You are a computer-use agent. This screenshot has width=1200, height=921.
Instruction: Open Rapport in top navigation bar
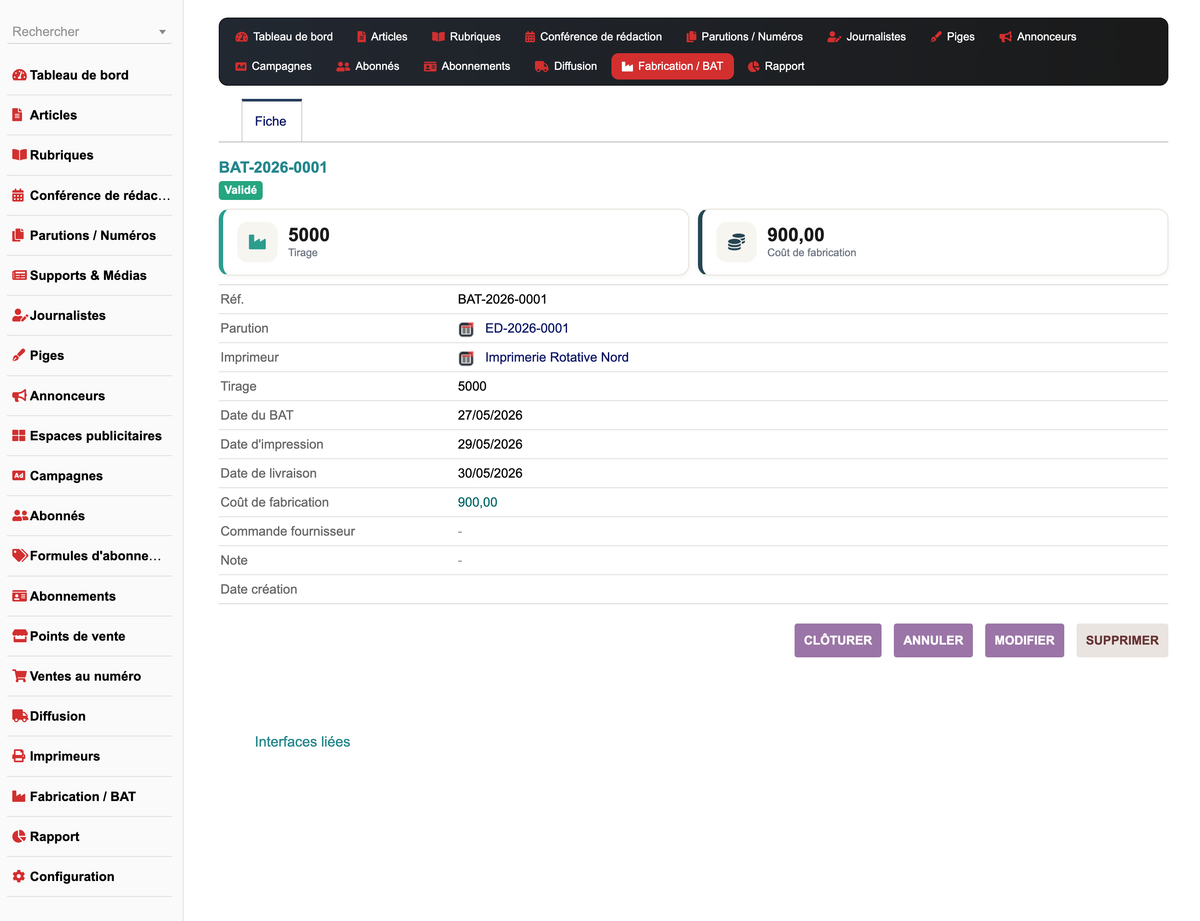click(776, 66)
